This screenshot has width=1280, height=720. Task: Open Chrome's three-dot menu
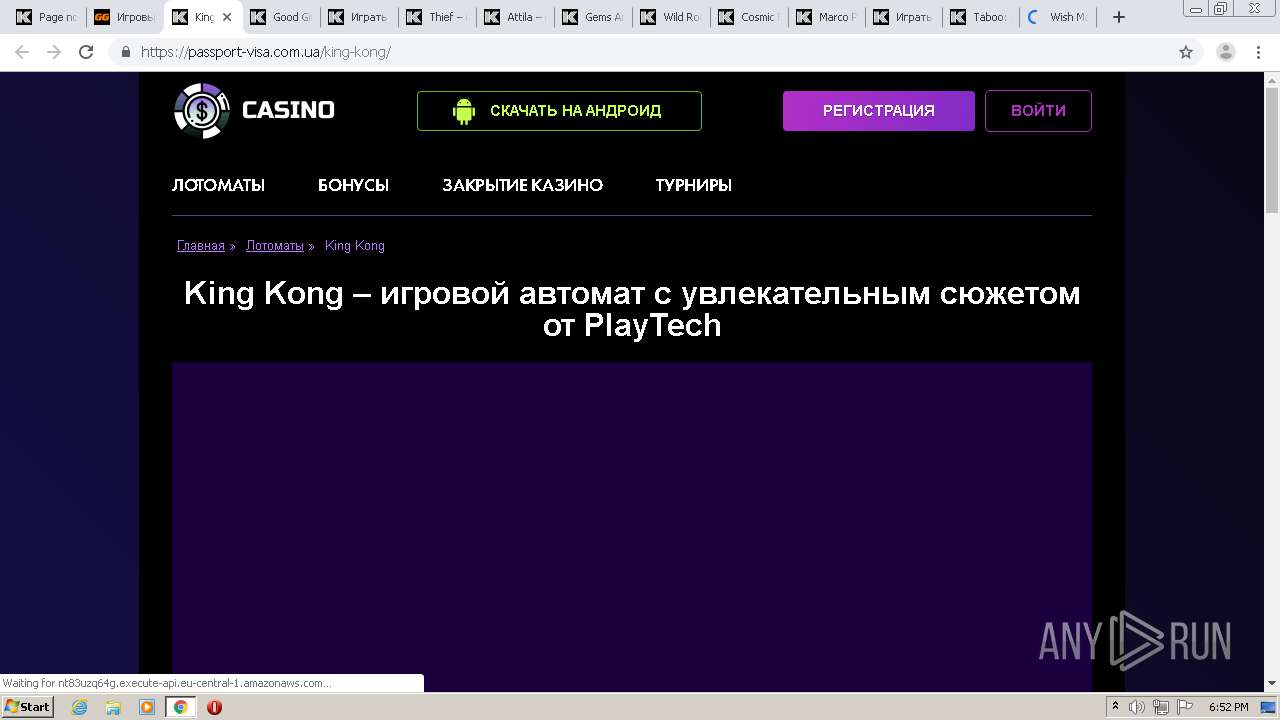click(1258, 52)
